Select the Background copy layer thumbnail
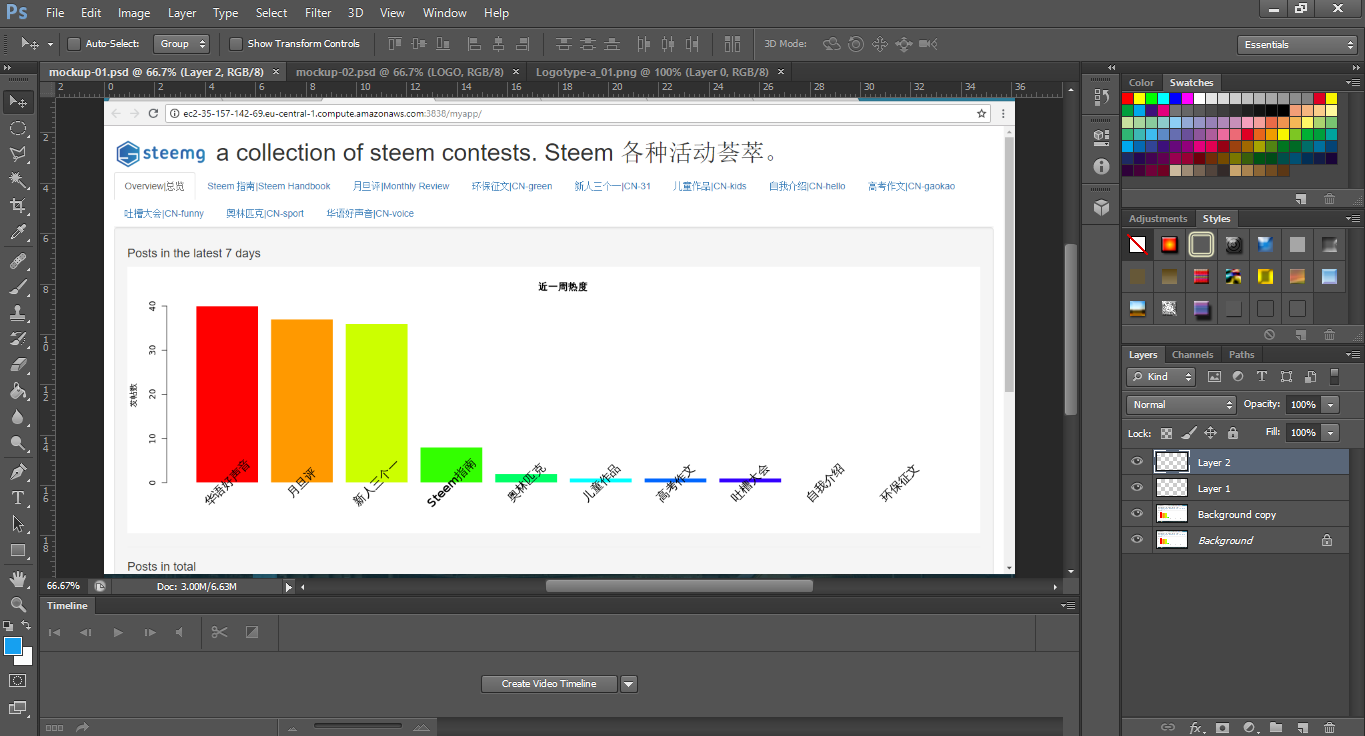This screenshot has height=736, width=1365. [x=1171, y=514]
